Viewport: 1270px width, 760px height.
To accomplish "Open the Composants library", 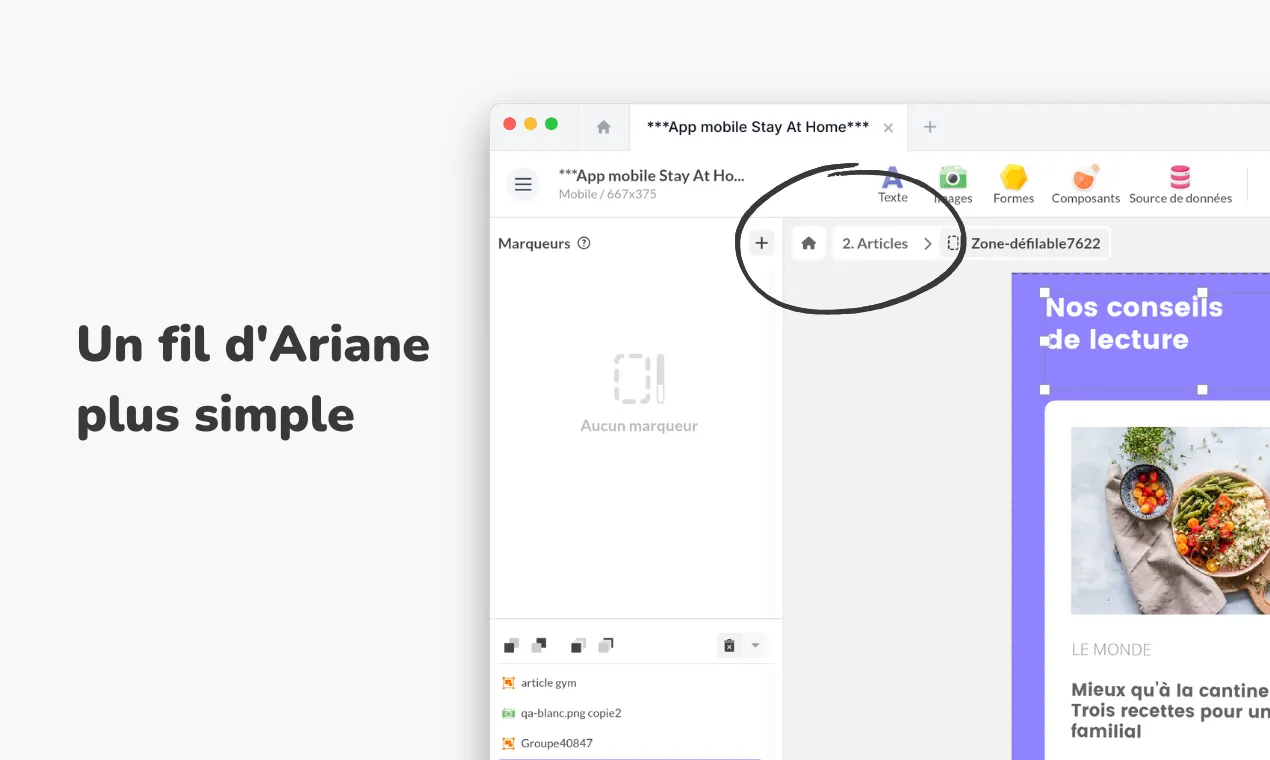I will [x=1085, y=184].
